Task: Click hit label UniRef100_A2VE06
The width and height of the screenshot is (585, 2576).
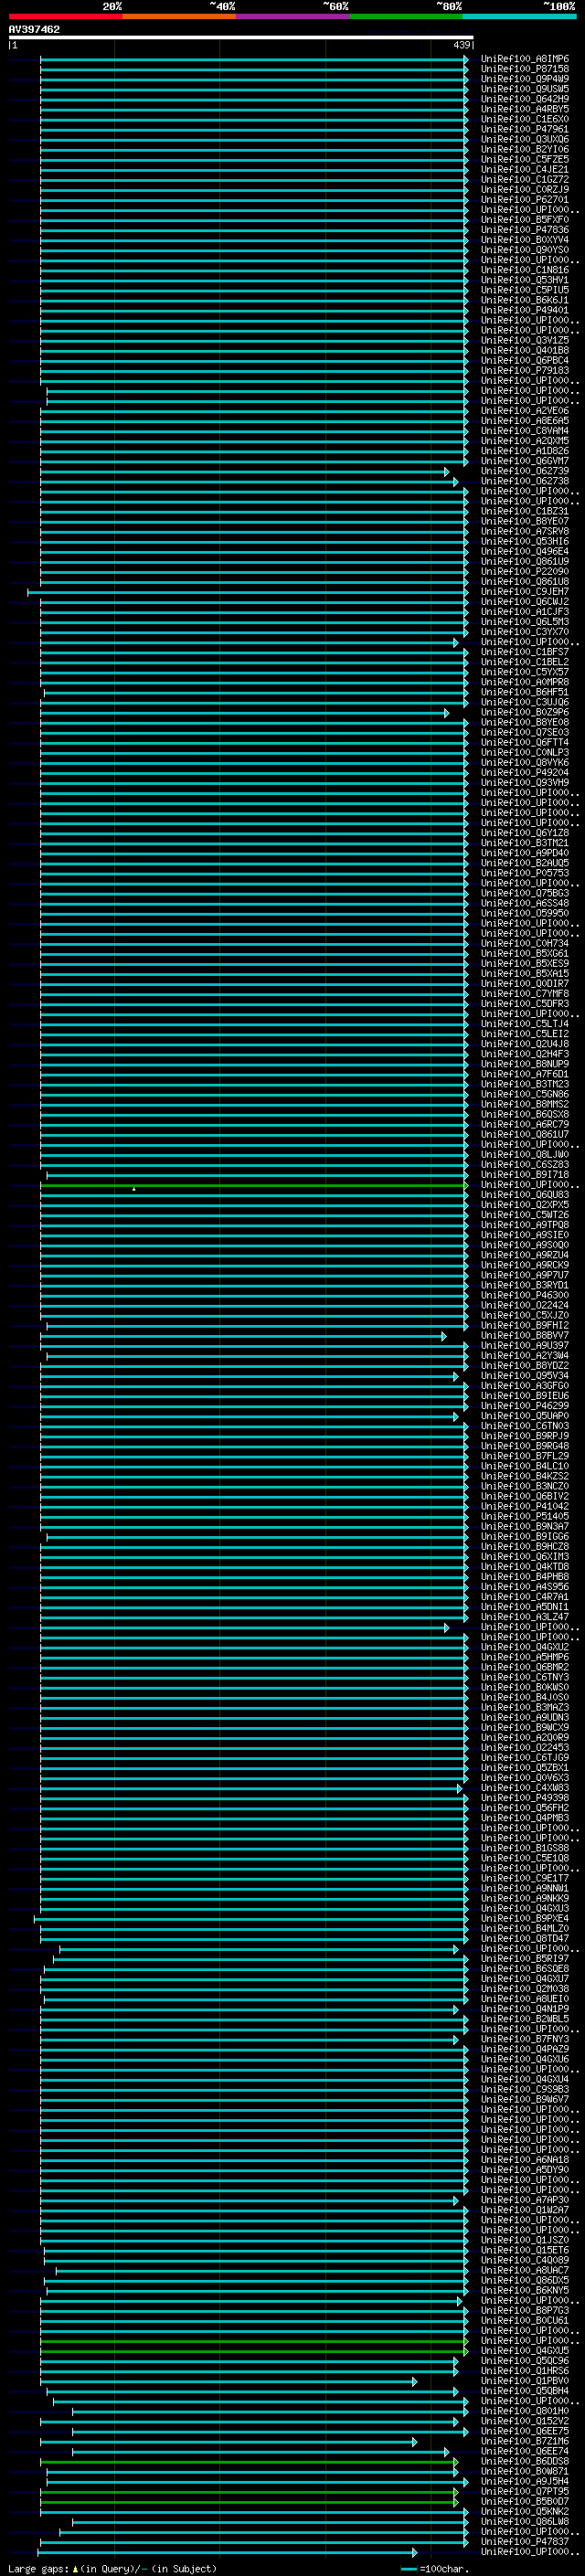Action: 524,411
